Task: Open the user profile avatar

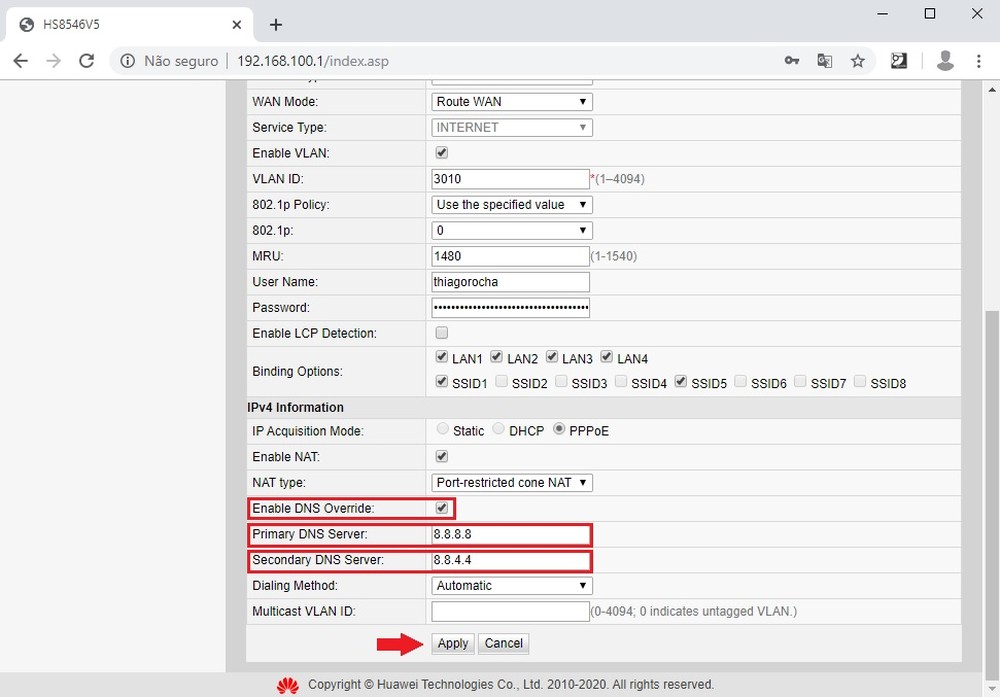Action: point(945,61)
